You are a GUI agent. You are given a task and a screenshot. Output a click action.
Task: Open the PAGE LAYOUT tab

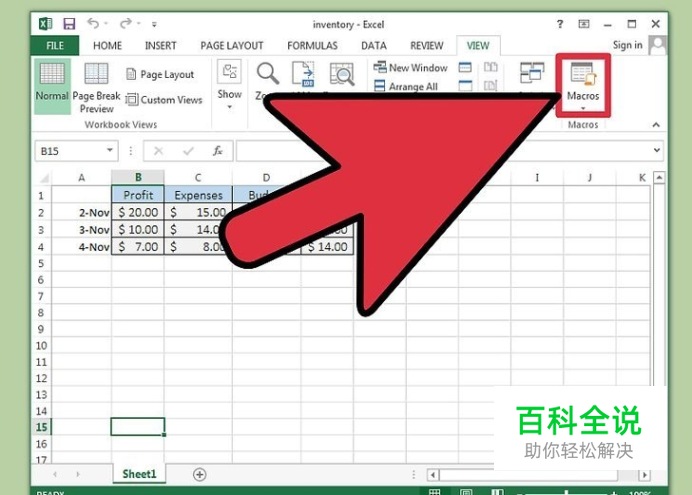click(232, 45)
